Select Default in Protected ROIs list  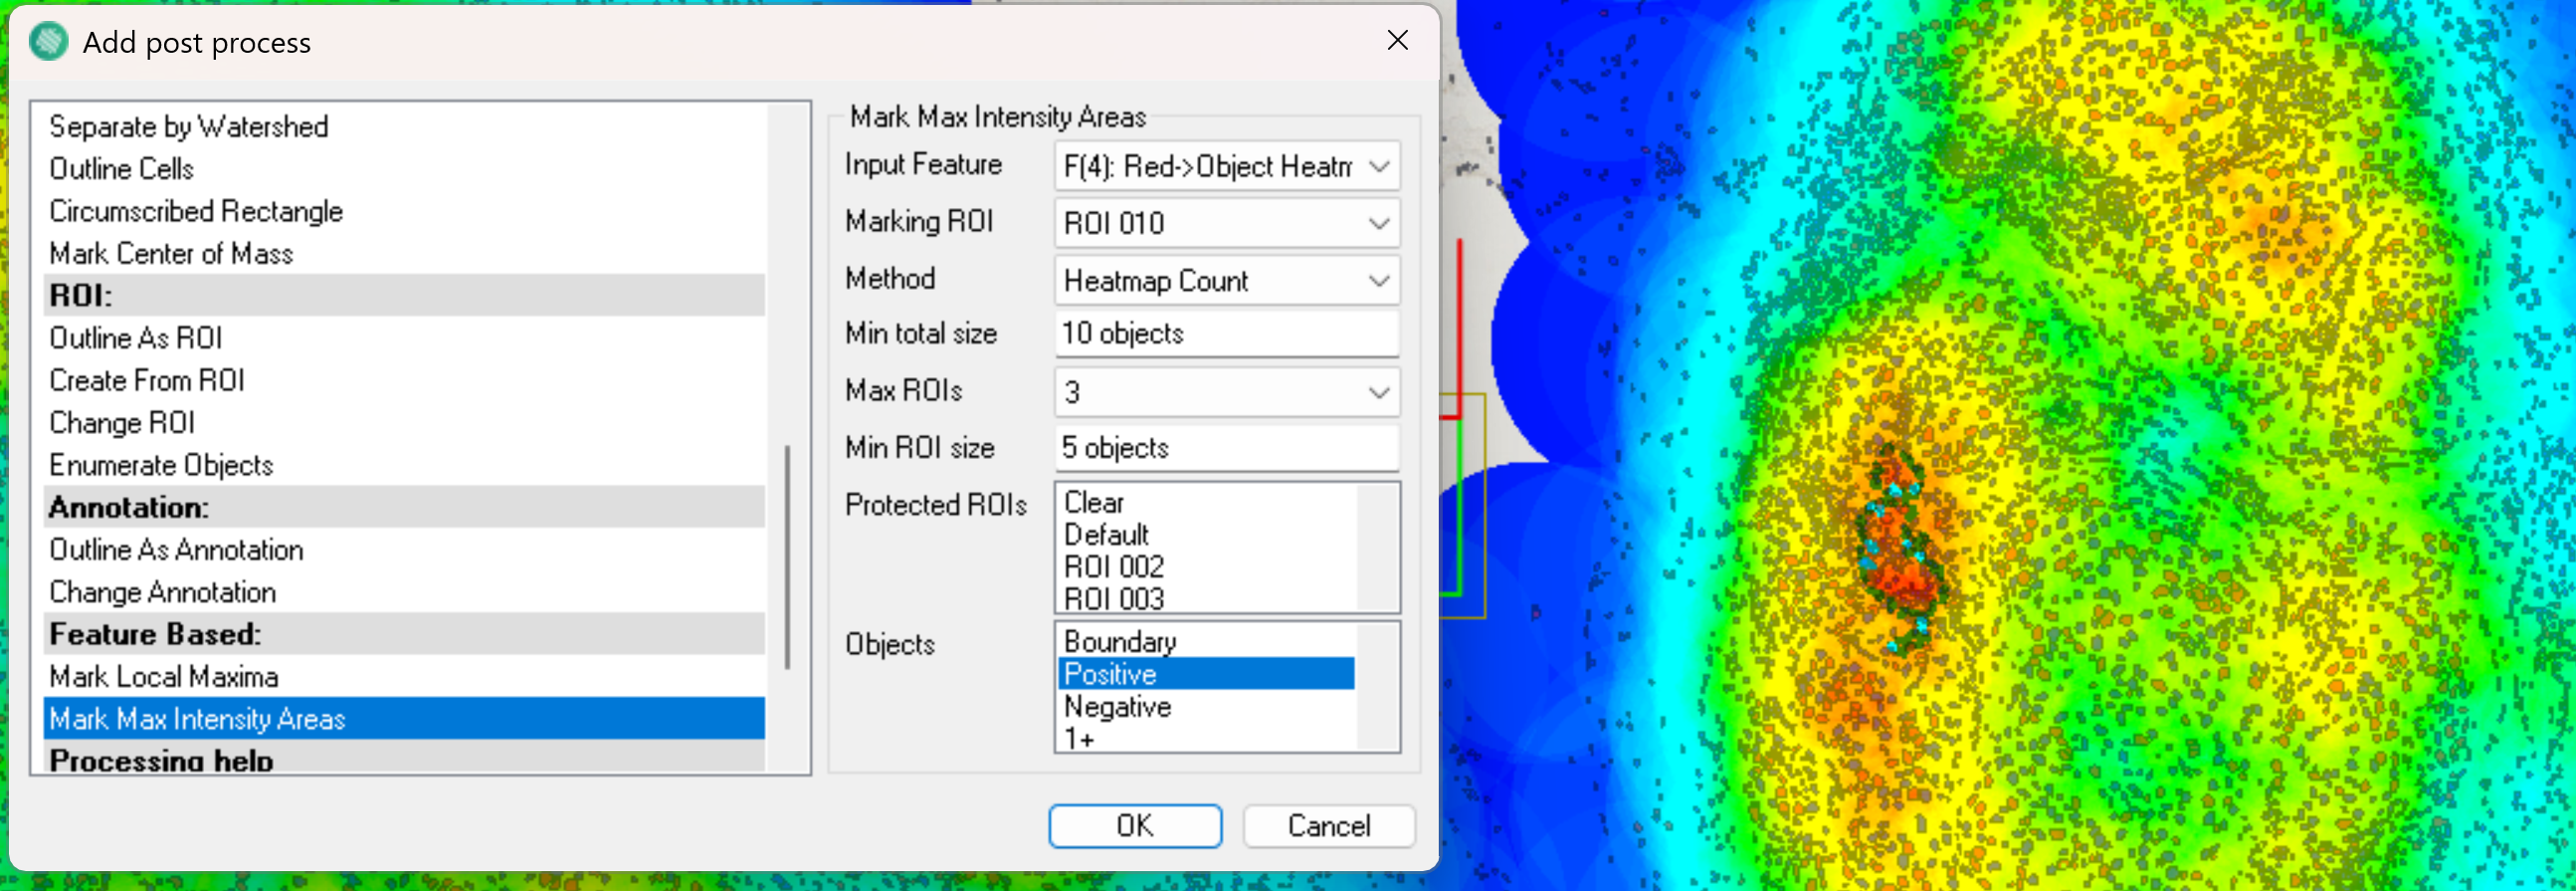1207,535
